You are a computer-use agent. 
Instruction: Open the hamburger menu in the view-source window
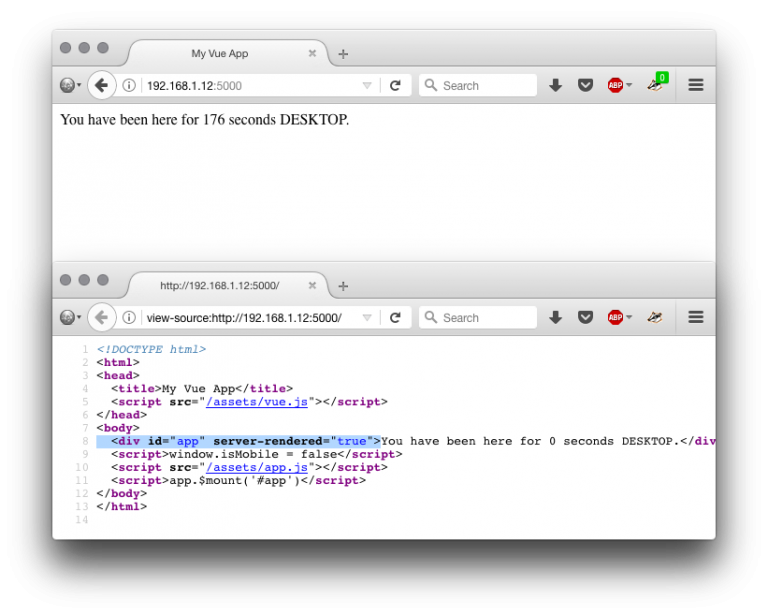[696, 318]
